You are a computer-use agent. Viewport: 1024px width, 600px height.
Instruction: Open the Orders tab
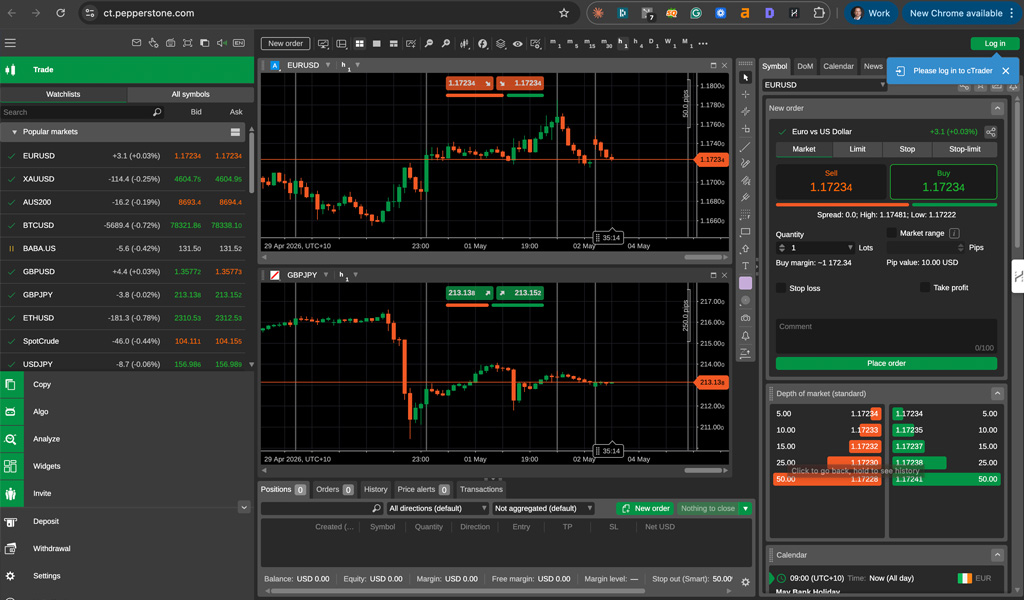pos(334,489)
